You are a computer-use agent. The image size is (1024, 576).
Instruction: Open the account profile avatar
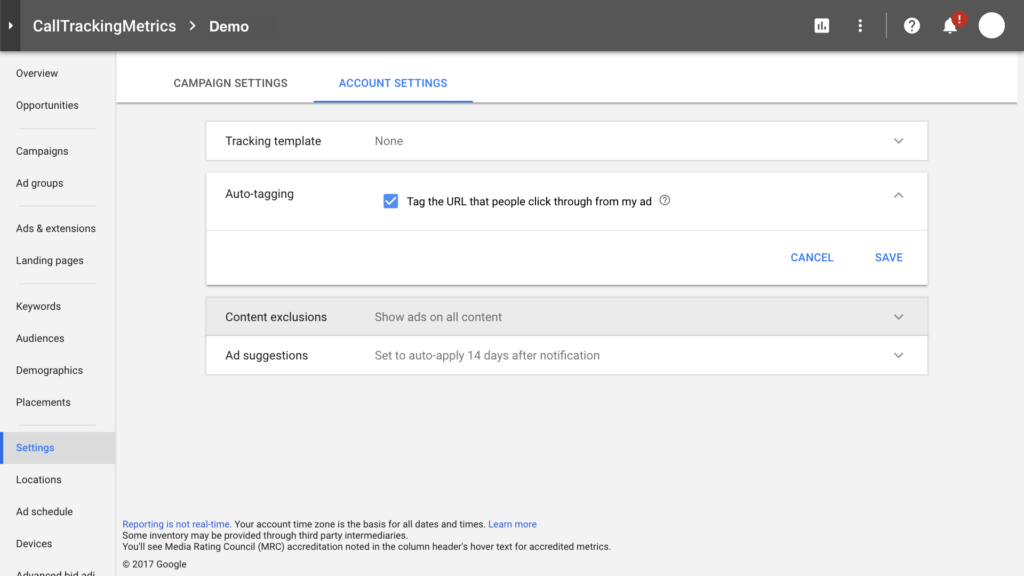point(991,26)
